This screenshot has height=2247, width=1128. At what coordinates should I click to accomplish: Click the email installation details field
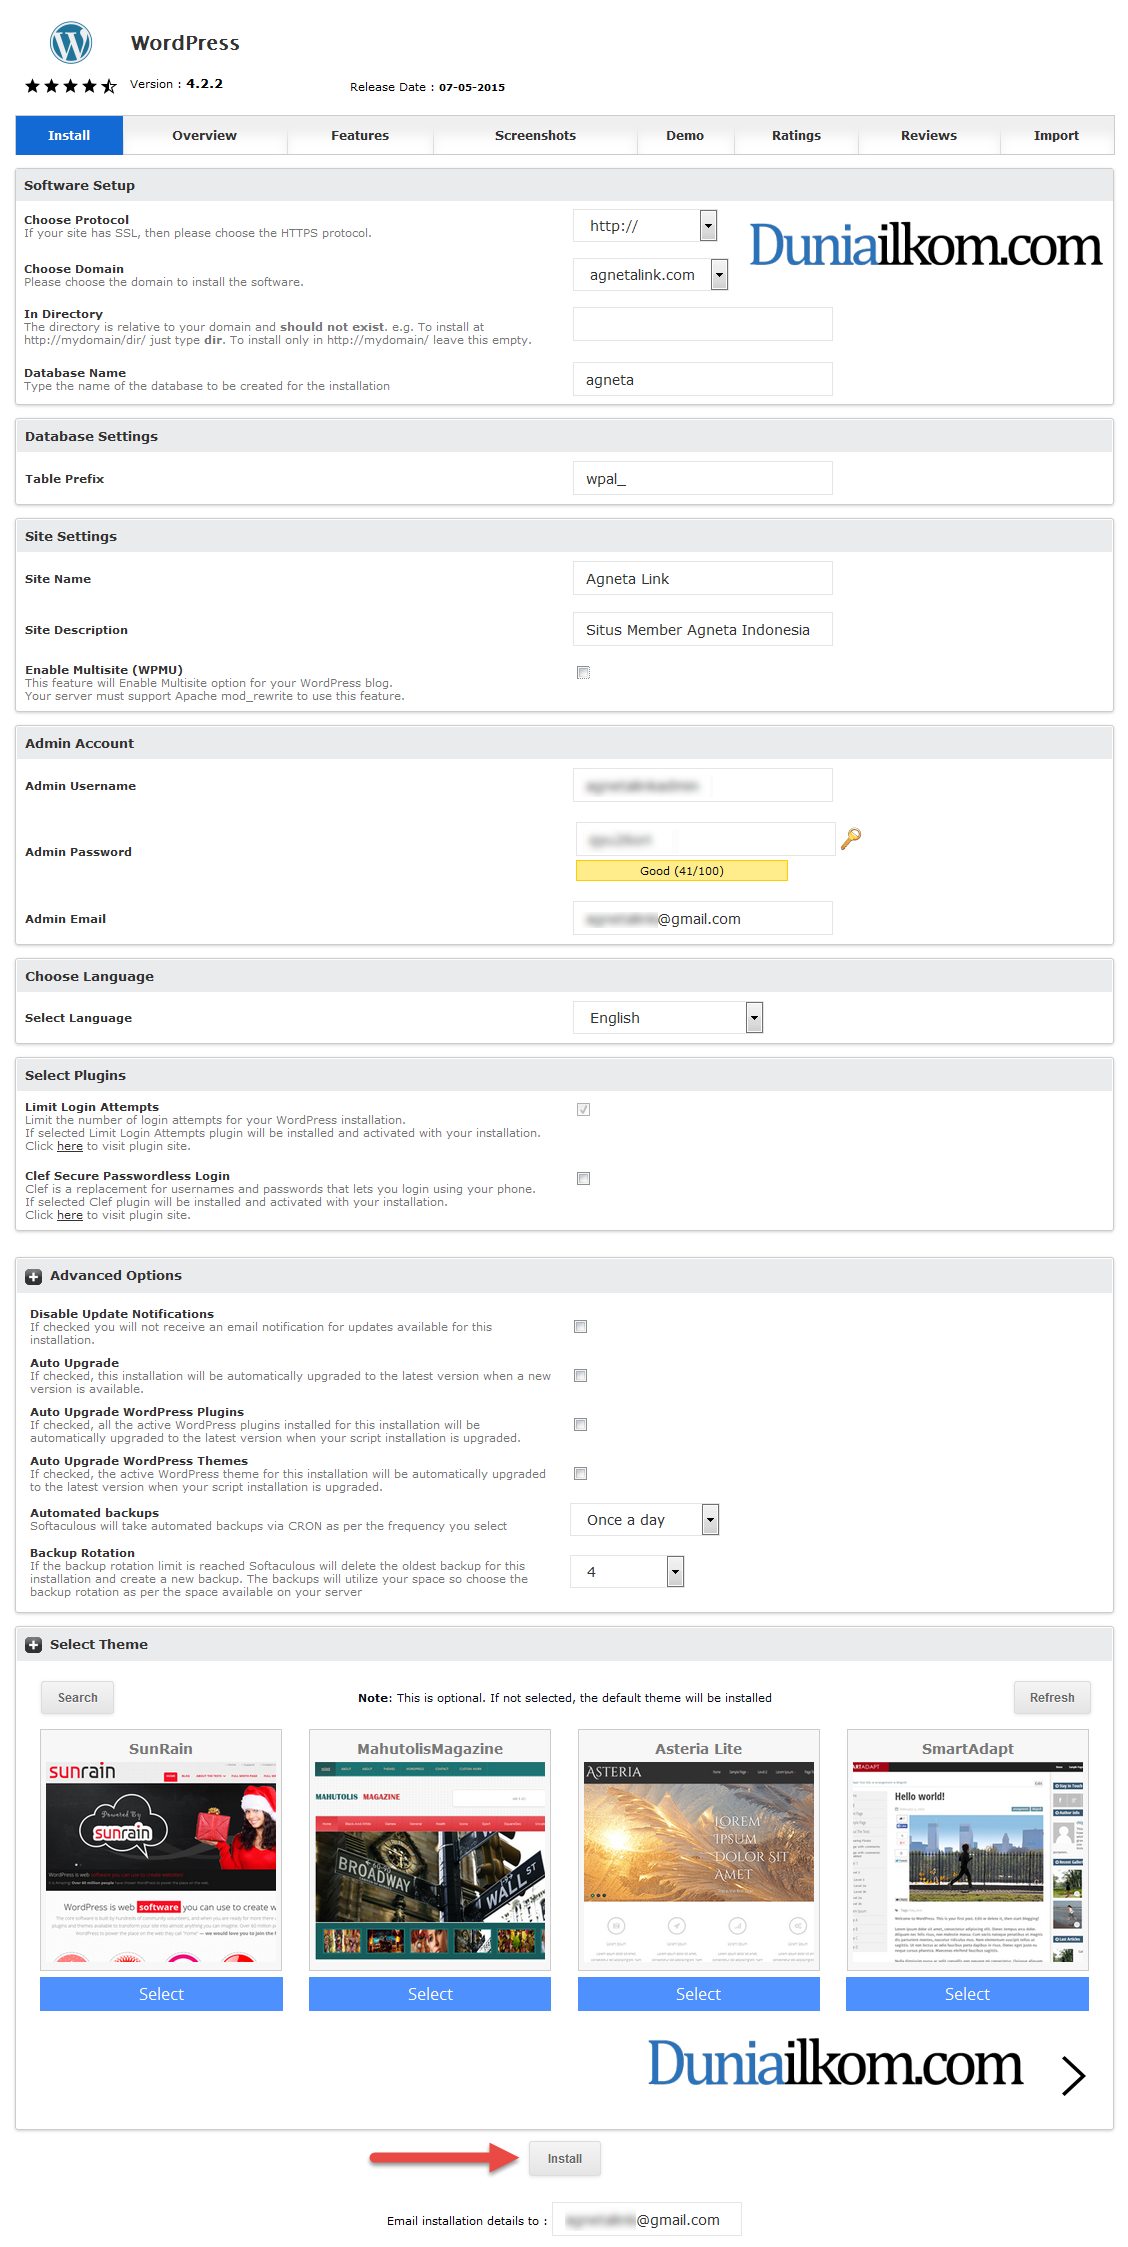point(647,2219)
